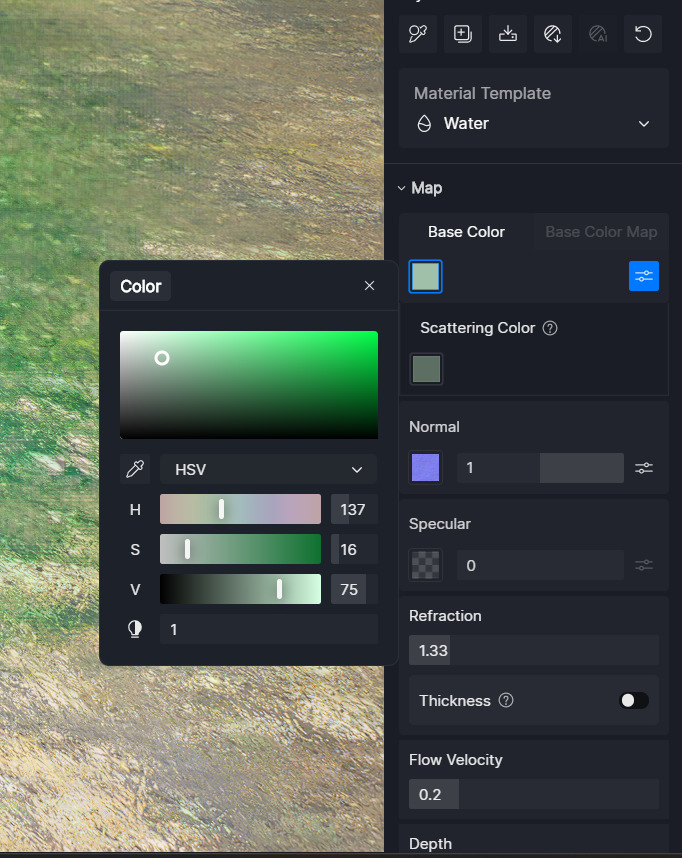Click the Hue slider track
The image size is (682, 858).
click(240, 509)
